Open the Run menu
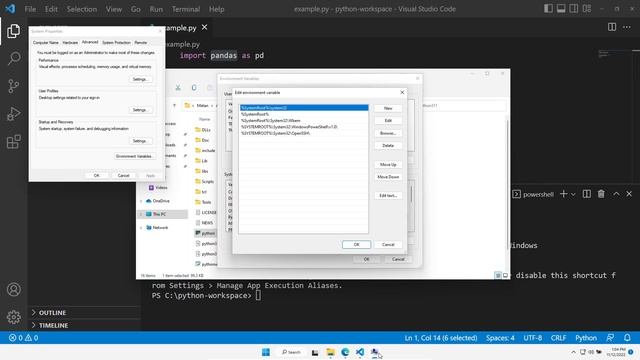This screenshot has width=640, height=360. (x=156, y=9)
